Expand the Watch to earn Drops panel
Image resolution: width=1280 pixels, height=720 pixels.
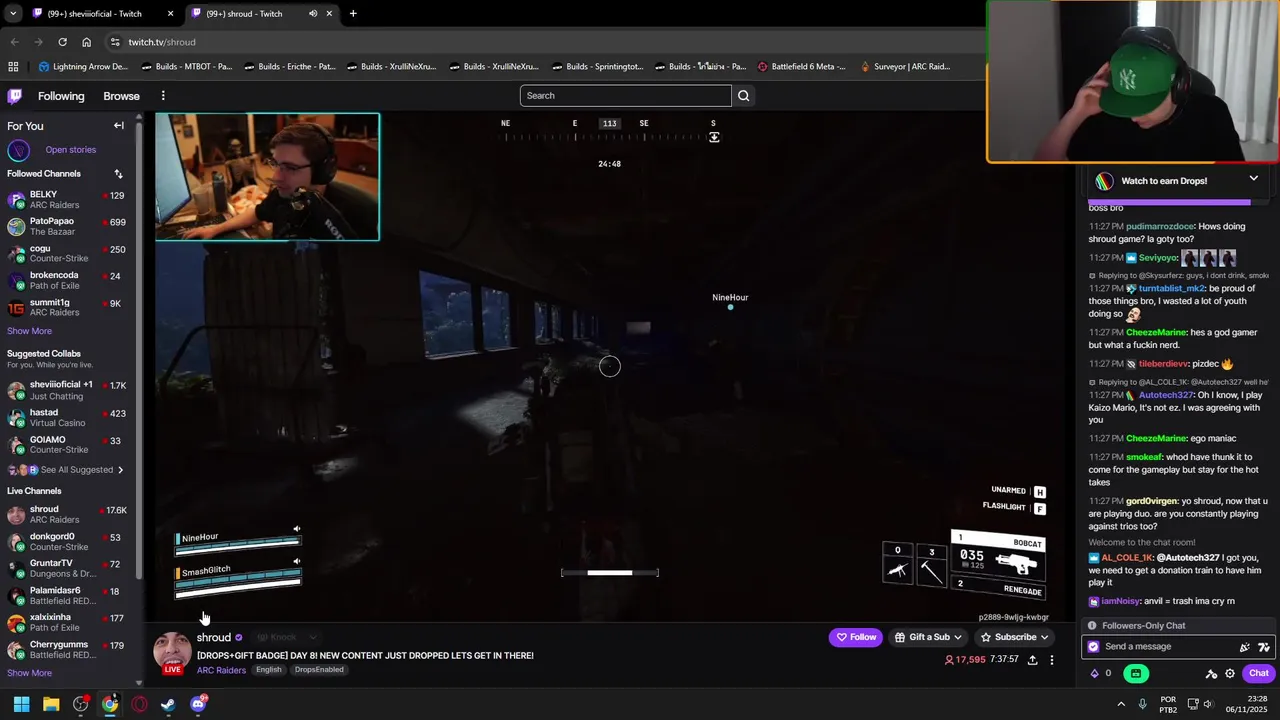tap(1253, 178)
